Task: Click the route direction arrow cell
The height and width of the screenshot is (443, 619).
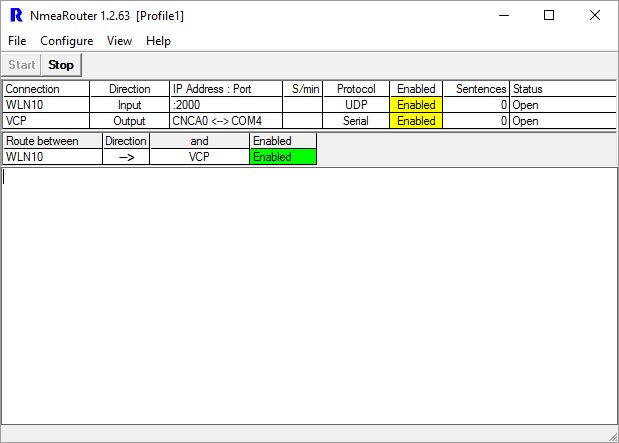Action: [x=126, y=157]
